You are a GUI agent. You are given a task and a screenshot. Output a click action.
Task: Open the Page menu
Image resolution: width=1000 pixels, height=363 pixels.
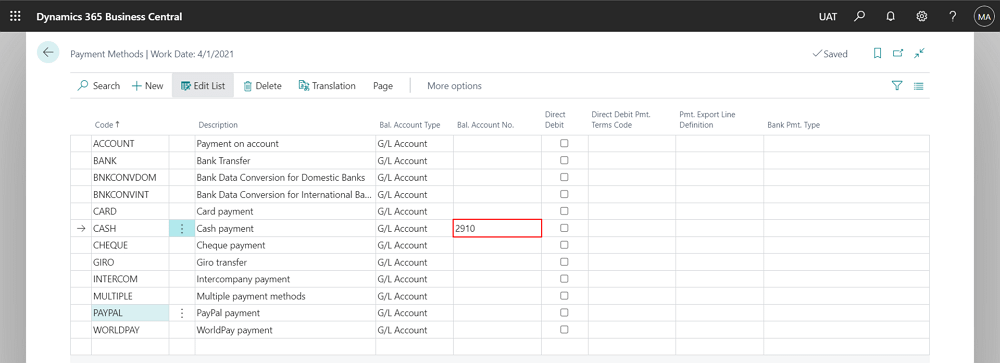click(x=383, y=85)
